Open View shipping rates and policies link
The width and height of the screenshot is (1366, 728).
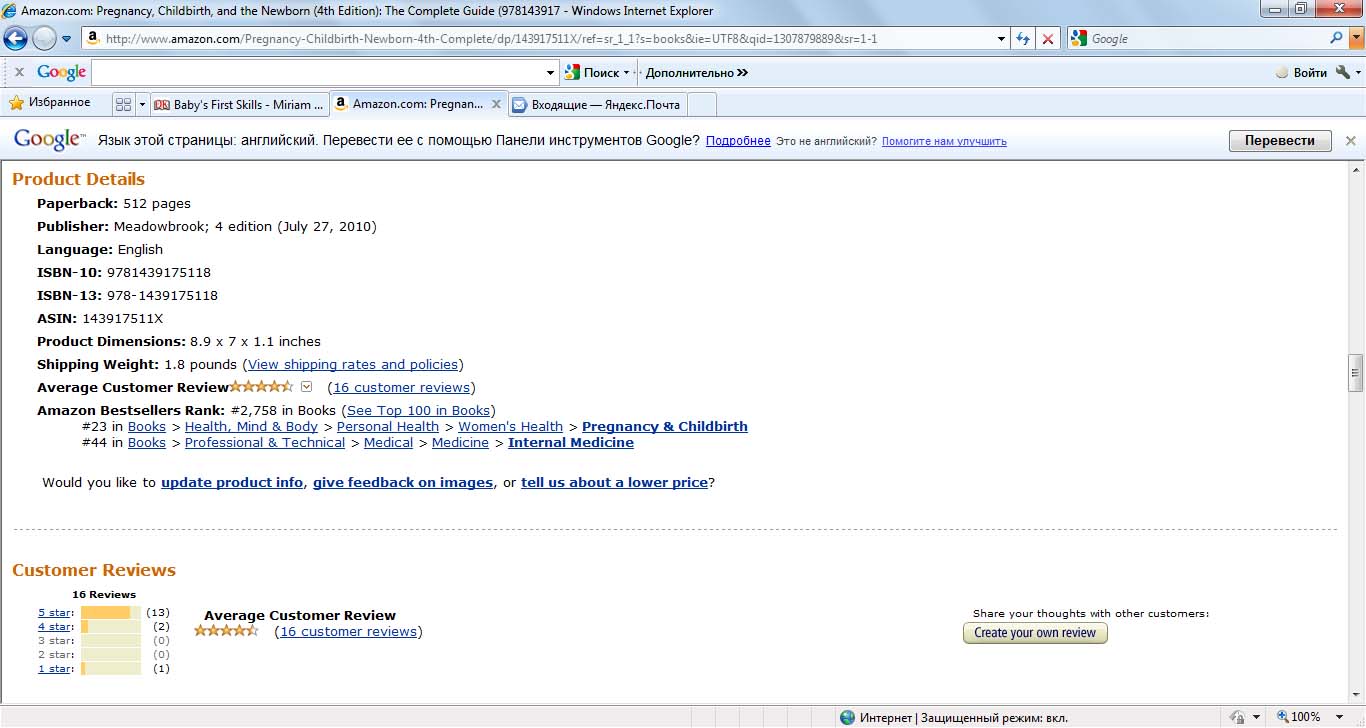click(353, 365)
